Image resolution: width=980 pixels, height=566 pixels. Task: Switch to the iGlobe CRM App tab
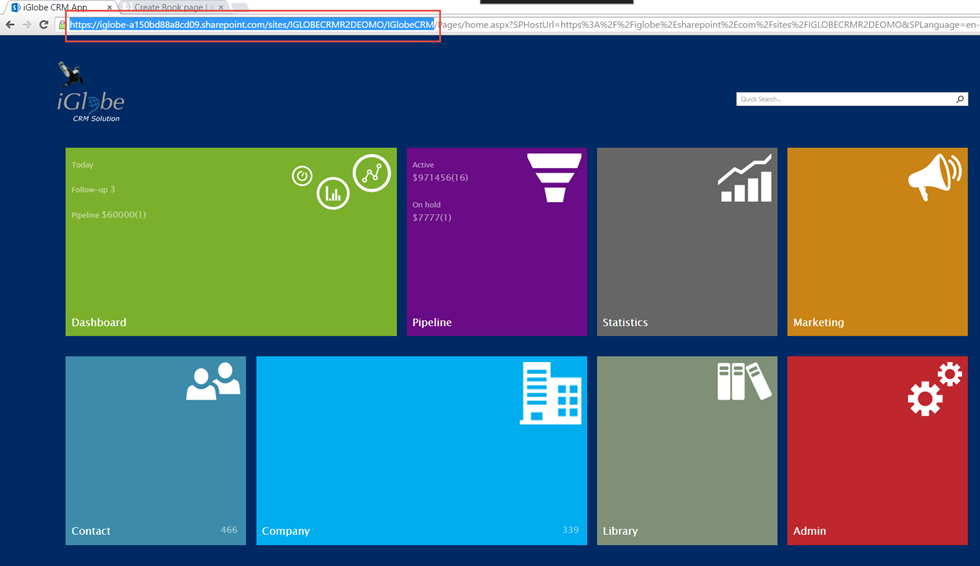click(x=61, y=7)
